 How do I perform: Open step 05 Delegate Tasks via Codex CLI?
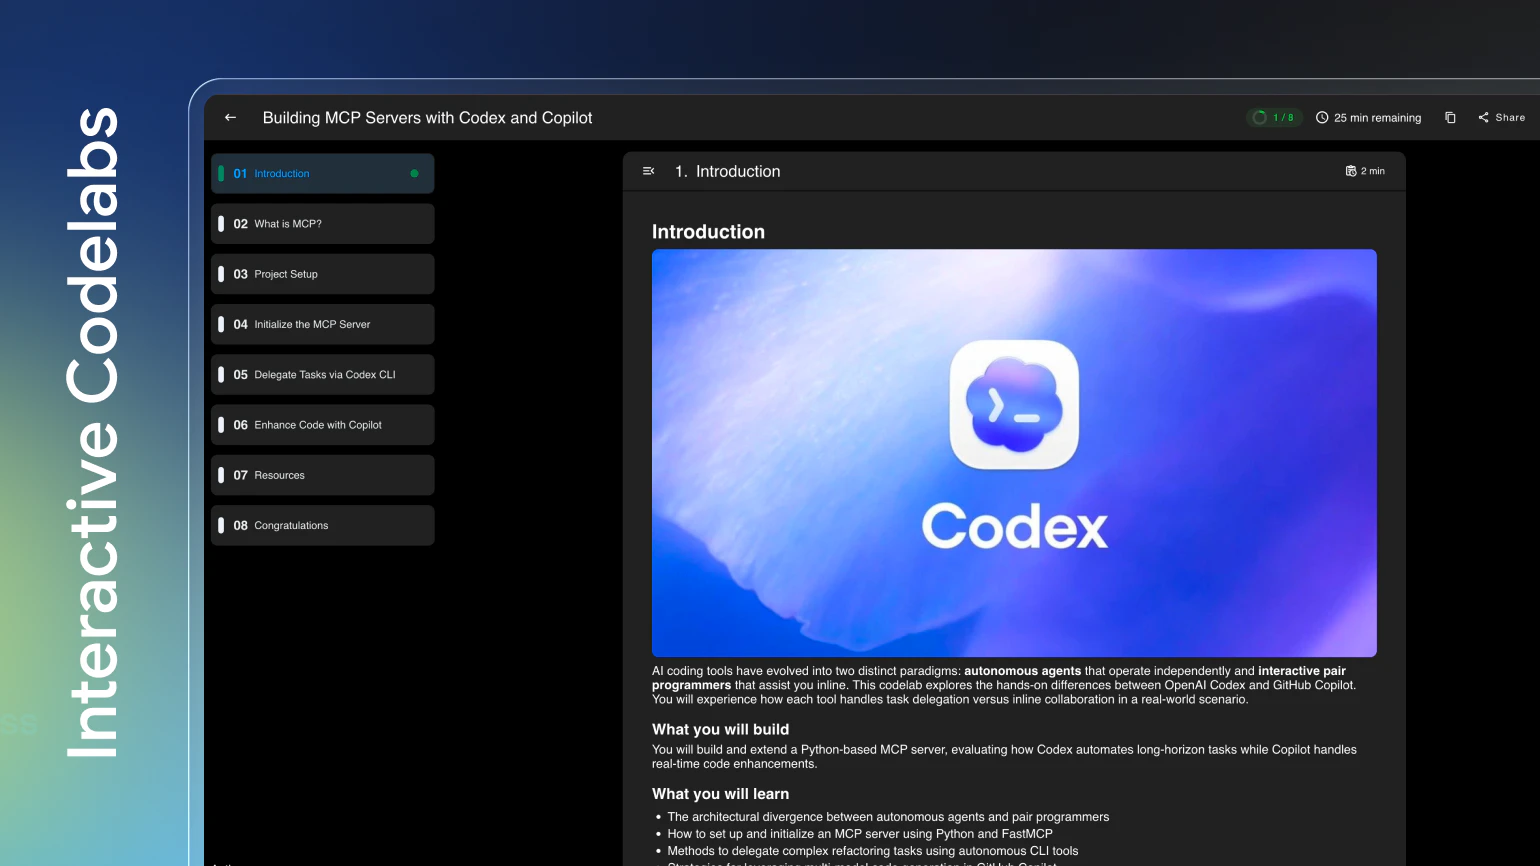click(322, 374)
